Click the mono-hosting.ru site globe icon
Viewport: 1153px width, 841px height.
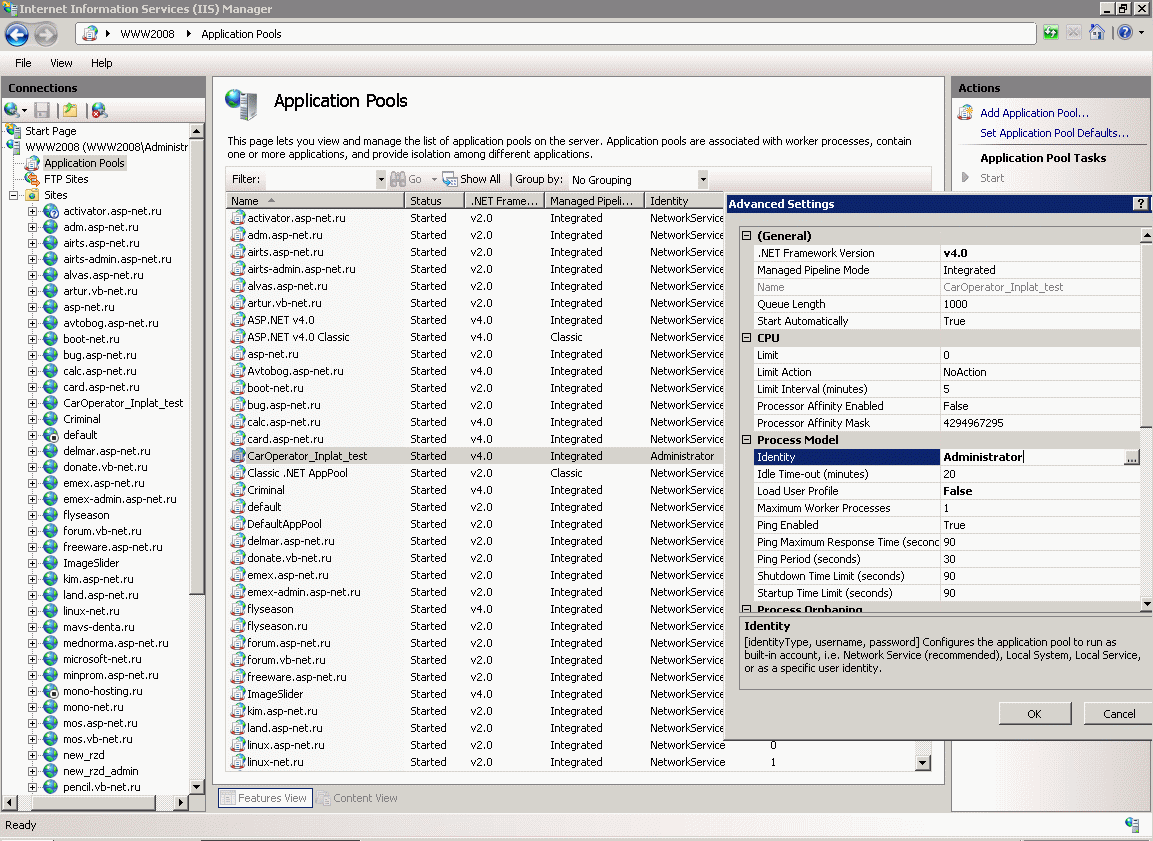click(50, 691)
